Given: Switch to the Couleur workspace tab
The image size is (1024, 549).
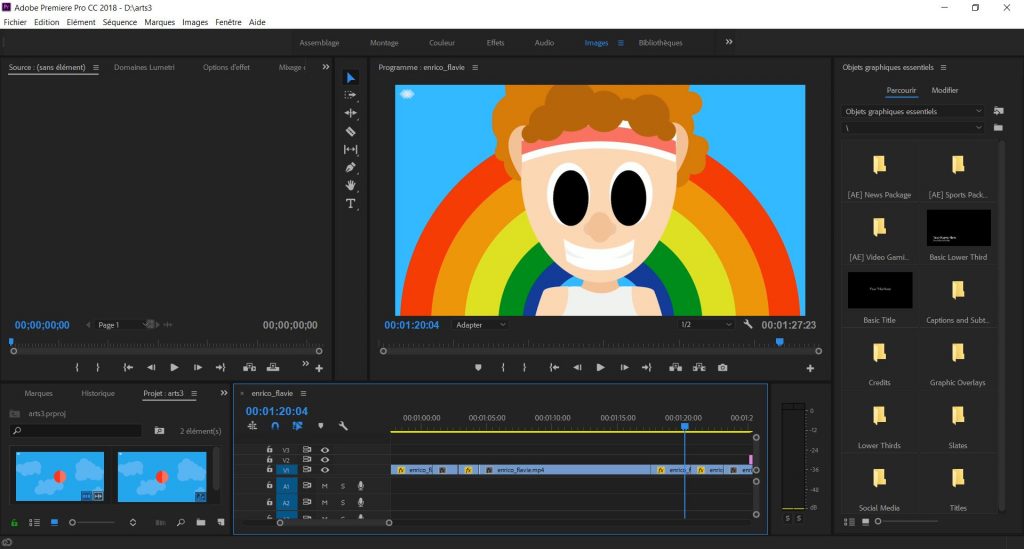Looking at the screenshot, I should click(x=442, y=43).
